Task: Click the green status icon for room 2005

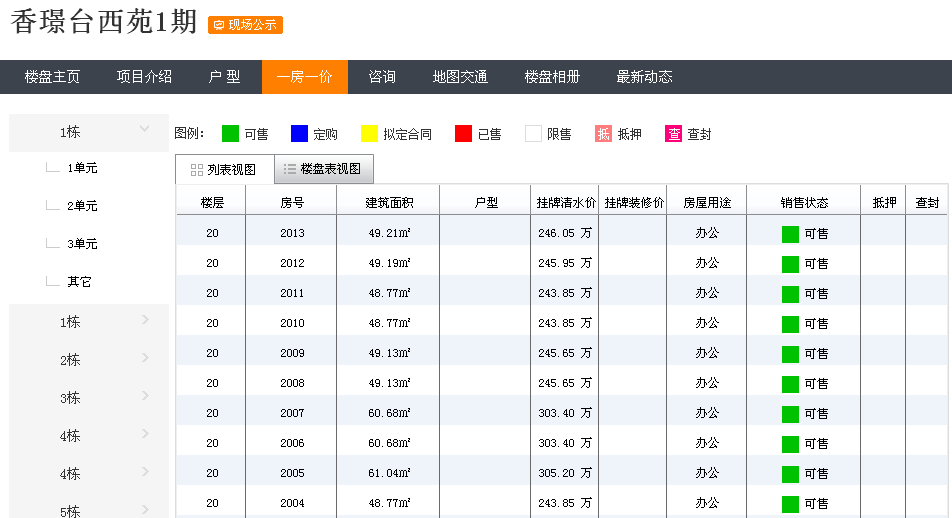Action: pos(790,474)
